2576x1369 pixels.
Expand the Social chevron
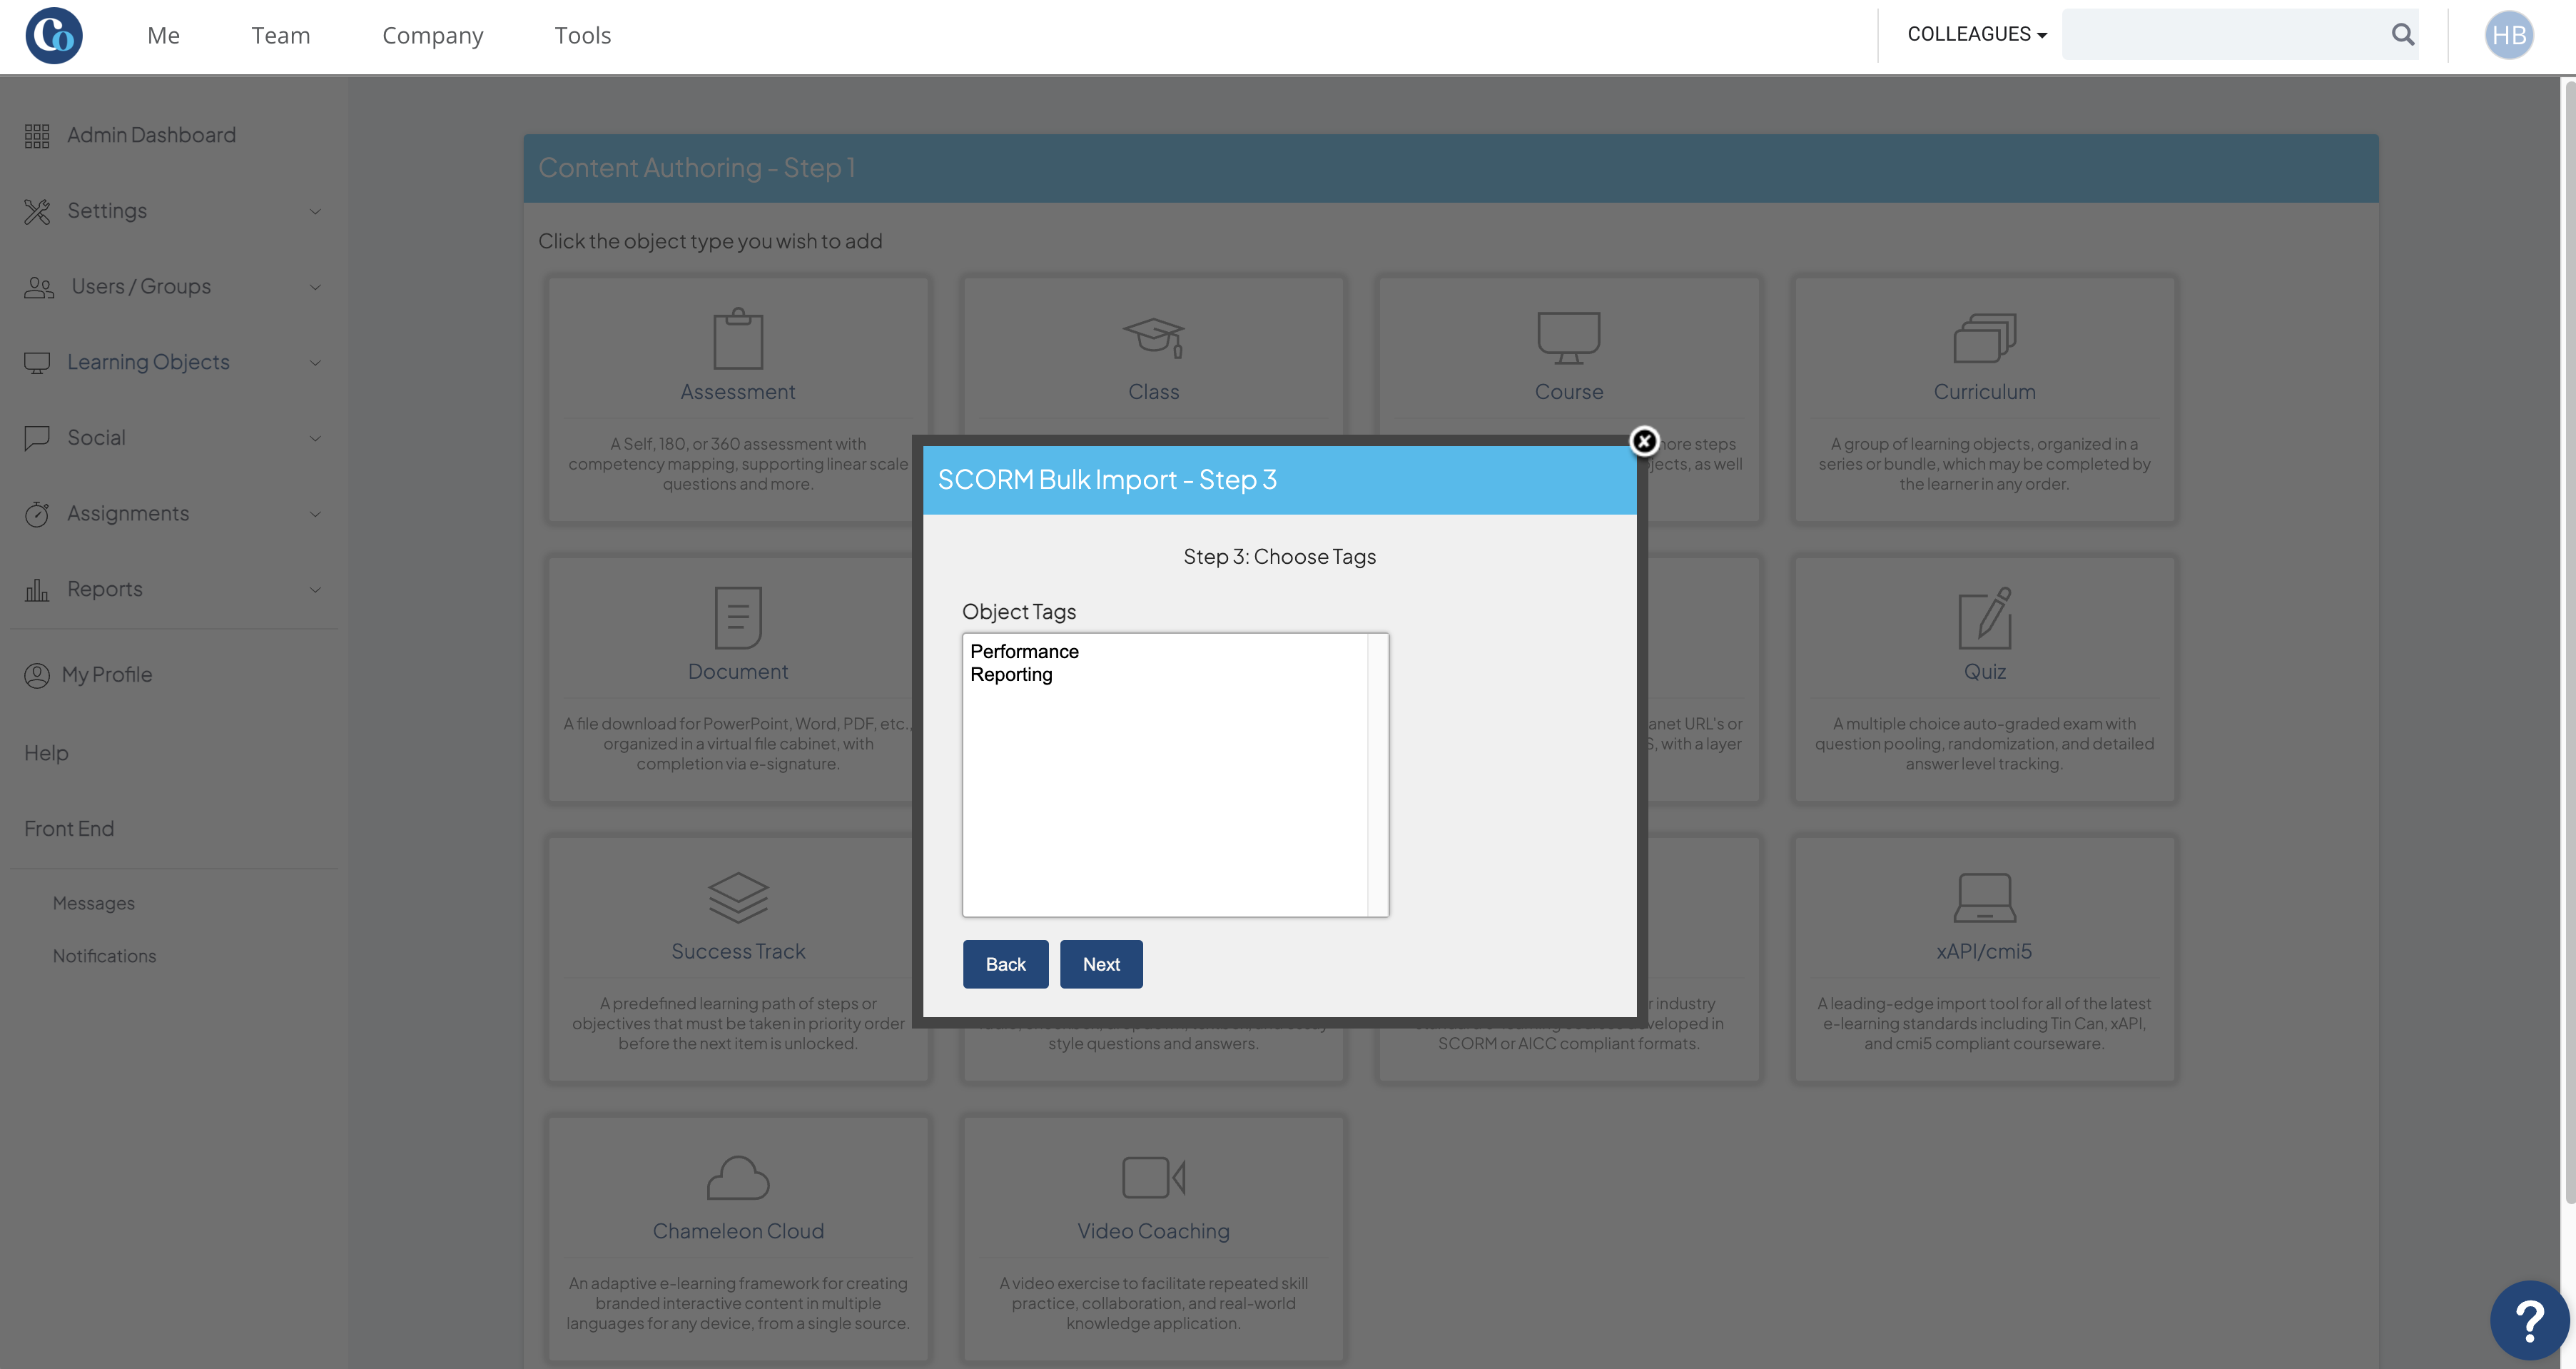coord(315,438)
